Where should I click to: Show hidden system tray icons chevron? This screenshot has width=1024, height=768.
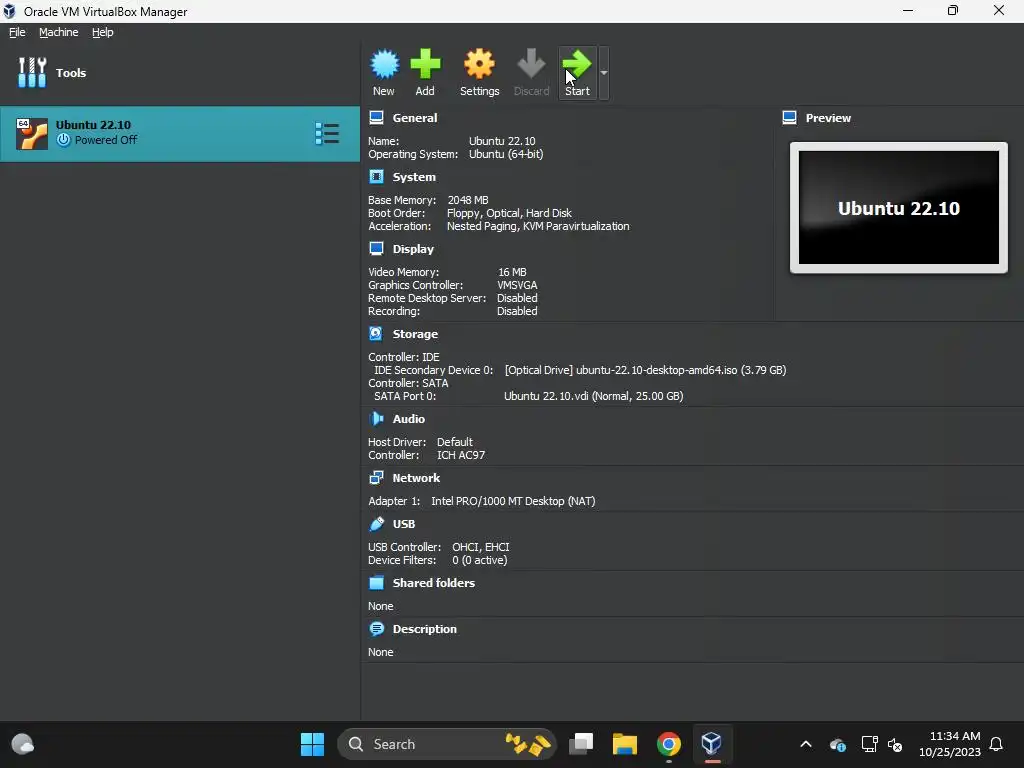[806, 744]
